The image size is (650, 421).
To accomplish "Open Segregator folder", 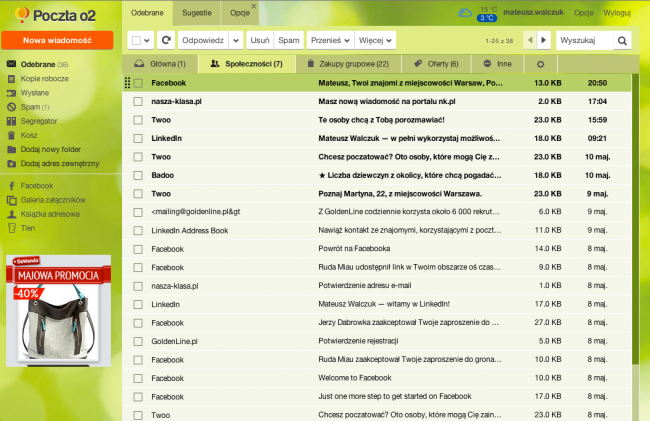I will (x=32, y=121).
